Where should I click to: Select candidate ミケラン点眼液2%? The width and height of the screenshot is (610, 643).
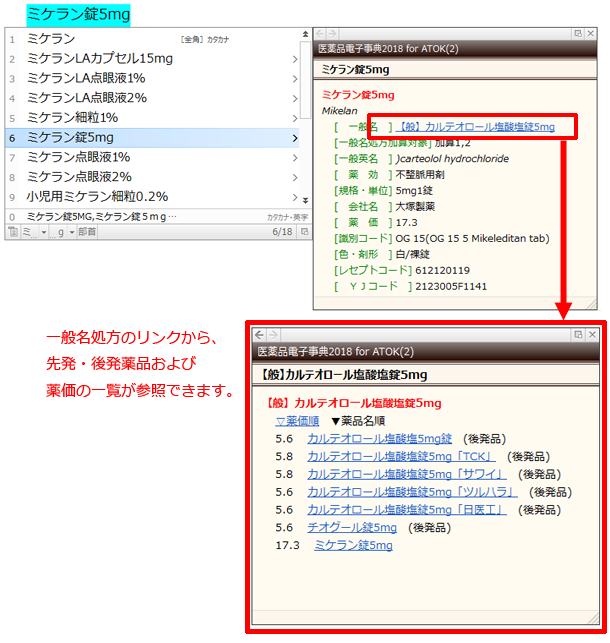coord(152,177)
